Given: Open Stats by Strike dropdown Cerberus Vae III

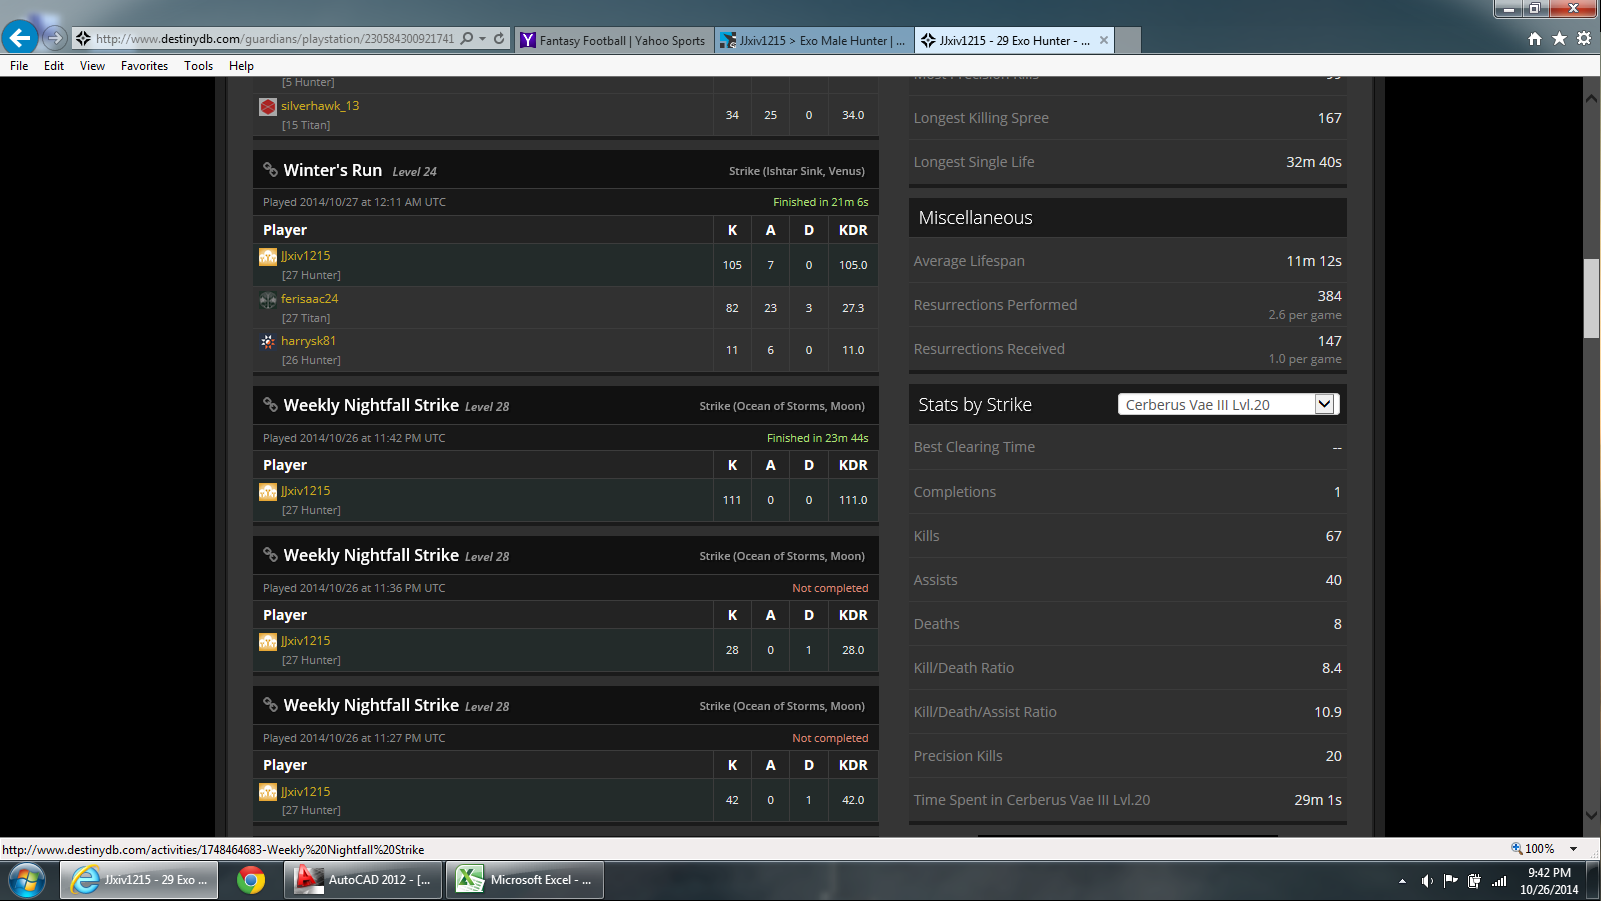Looking at the screenshot, I should [1227, 404].
